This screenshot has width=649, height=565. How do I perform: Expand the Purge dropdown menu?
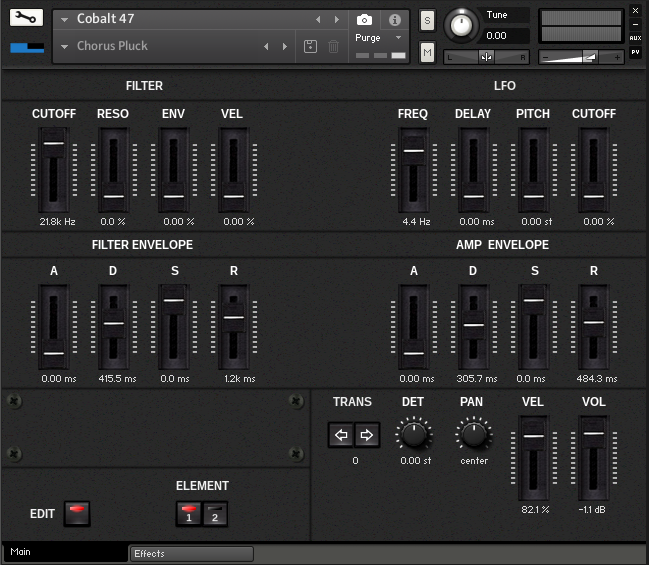(x=398, y=38)
